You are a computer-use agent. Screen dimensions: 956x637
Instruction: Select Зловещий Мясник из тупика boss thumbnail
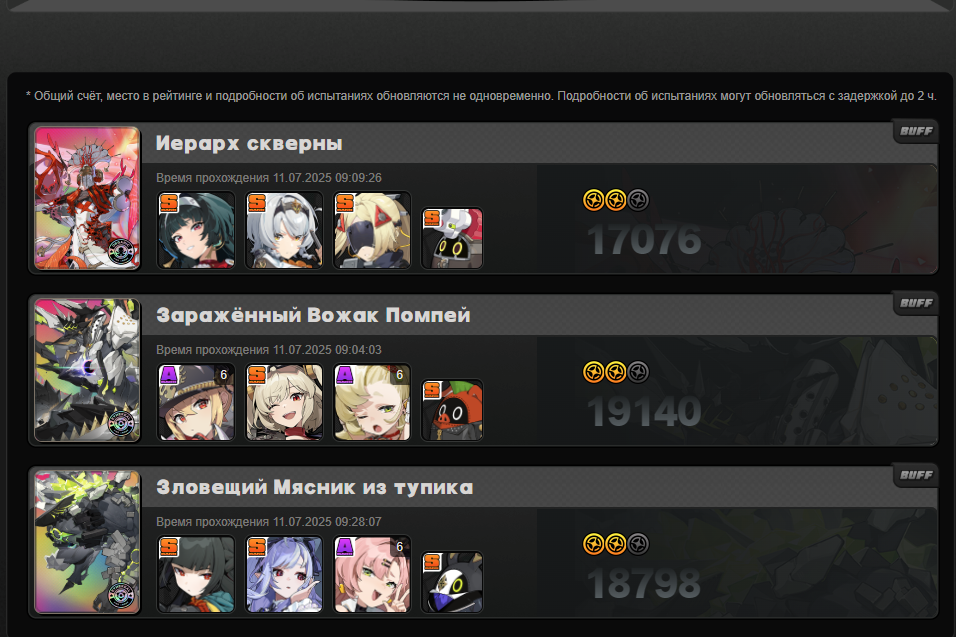87,542
